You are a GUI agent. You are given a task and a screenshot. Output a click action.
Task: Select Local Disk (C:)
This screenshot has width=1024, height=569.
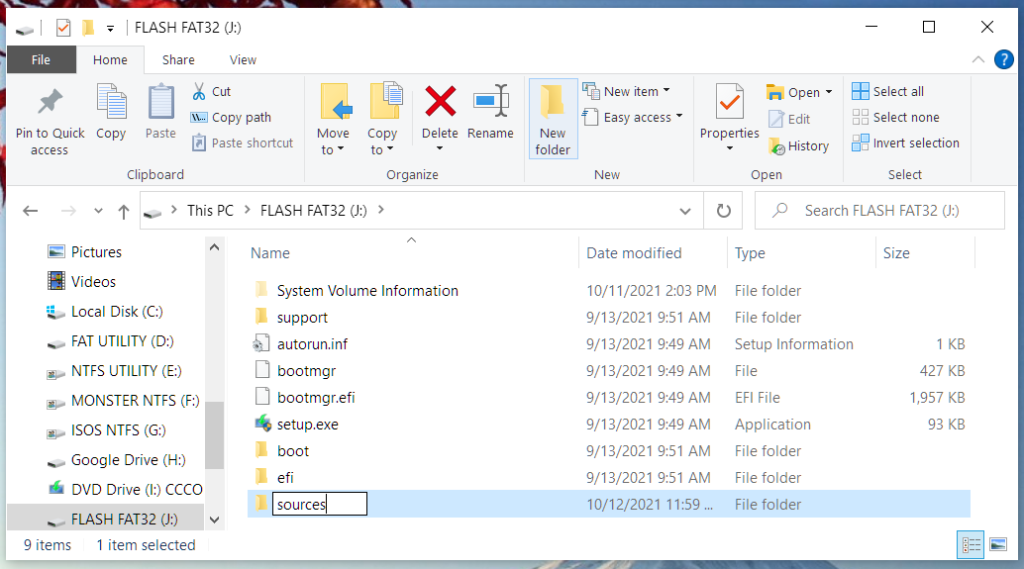click(104, 312)
